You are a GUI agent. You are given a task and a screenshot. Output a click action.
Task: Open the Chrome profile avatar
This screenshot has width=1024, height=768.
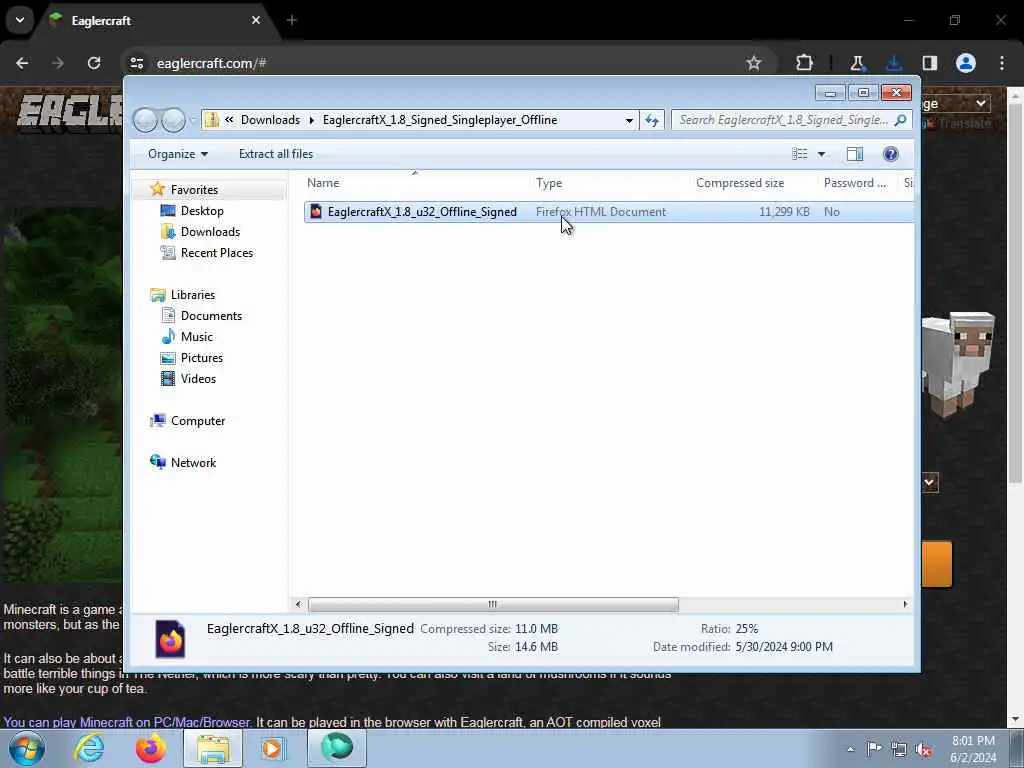pos(966,63)
